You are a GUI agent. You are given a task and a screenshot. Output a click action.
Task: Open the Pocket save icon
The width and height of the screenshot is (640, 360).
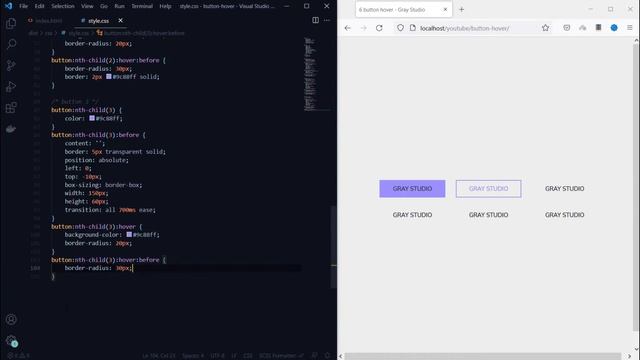click(x=567, y=28)
